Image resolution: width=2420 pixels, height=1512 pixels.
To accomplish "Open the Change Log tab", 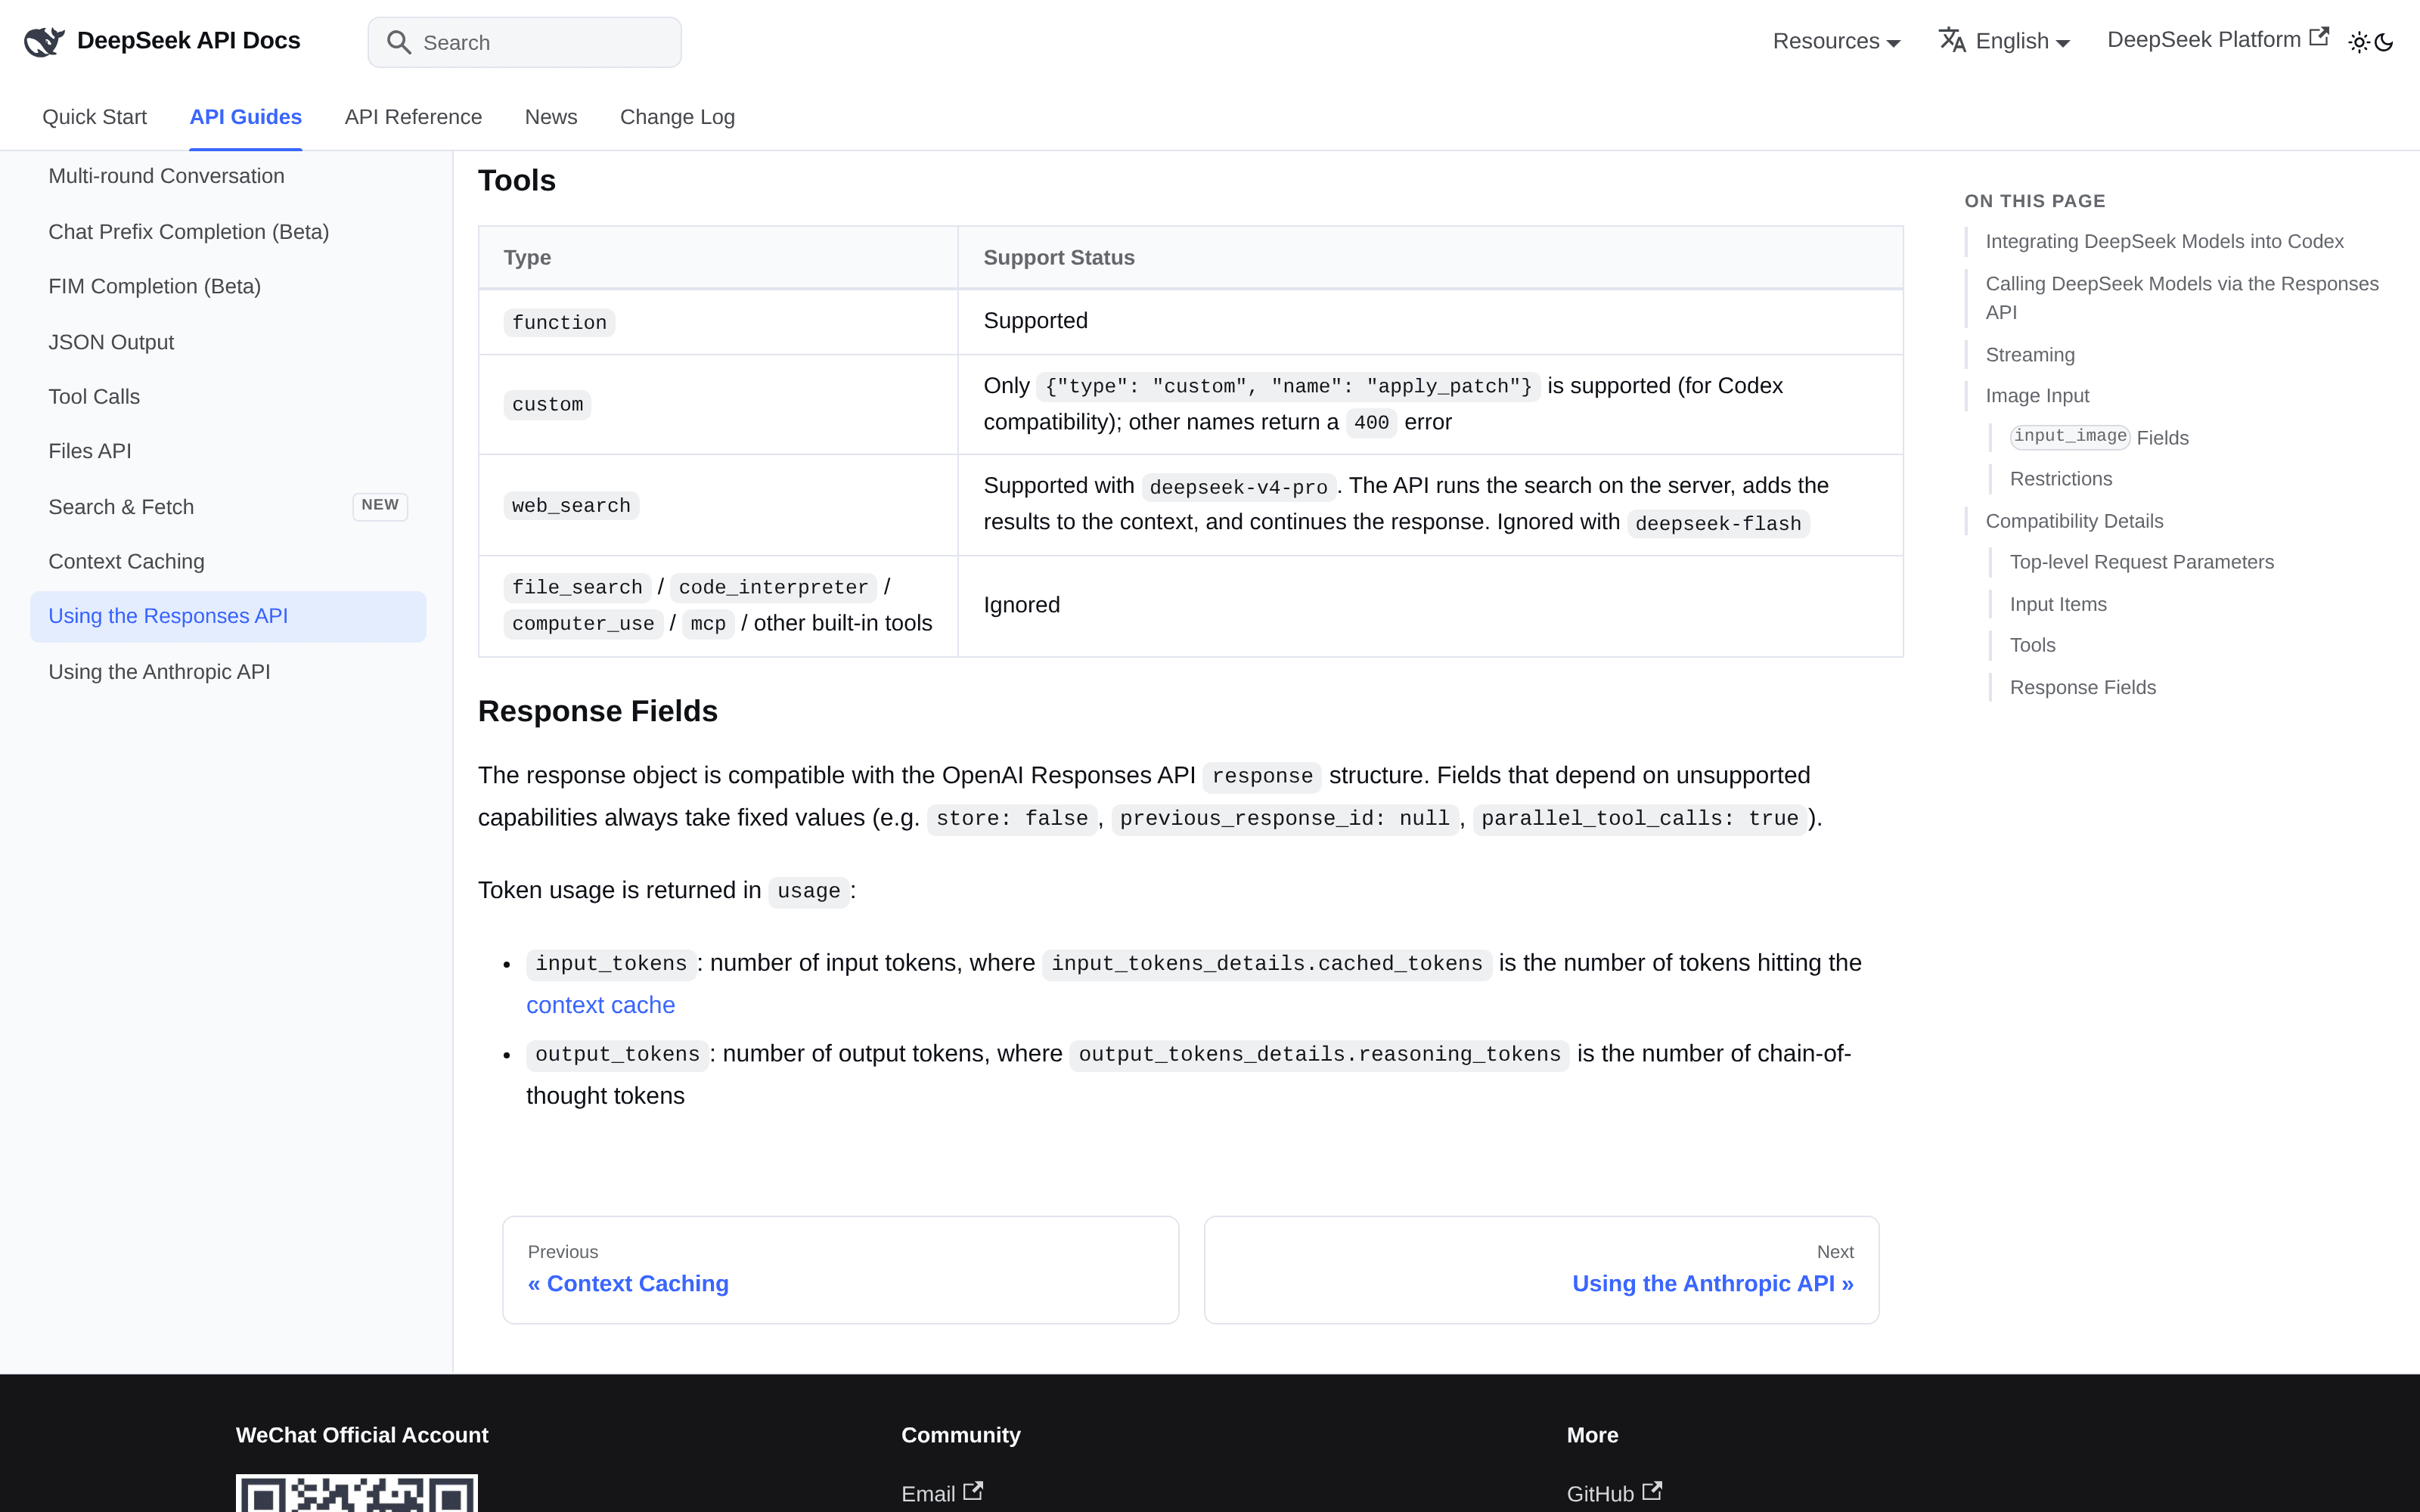I will (677, 117).
